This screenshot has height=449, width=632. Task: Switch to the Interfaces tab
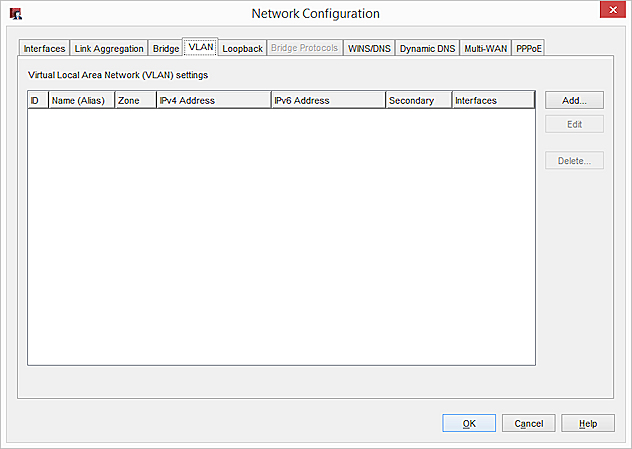[44, 48]
